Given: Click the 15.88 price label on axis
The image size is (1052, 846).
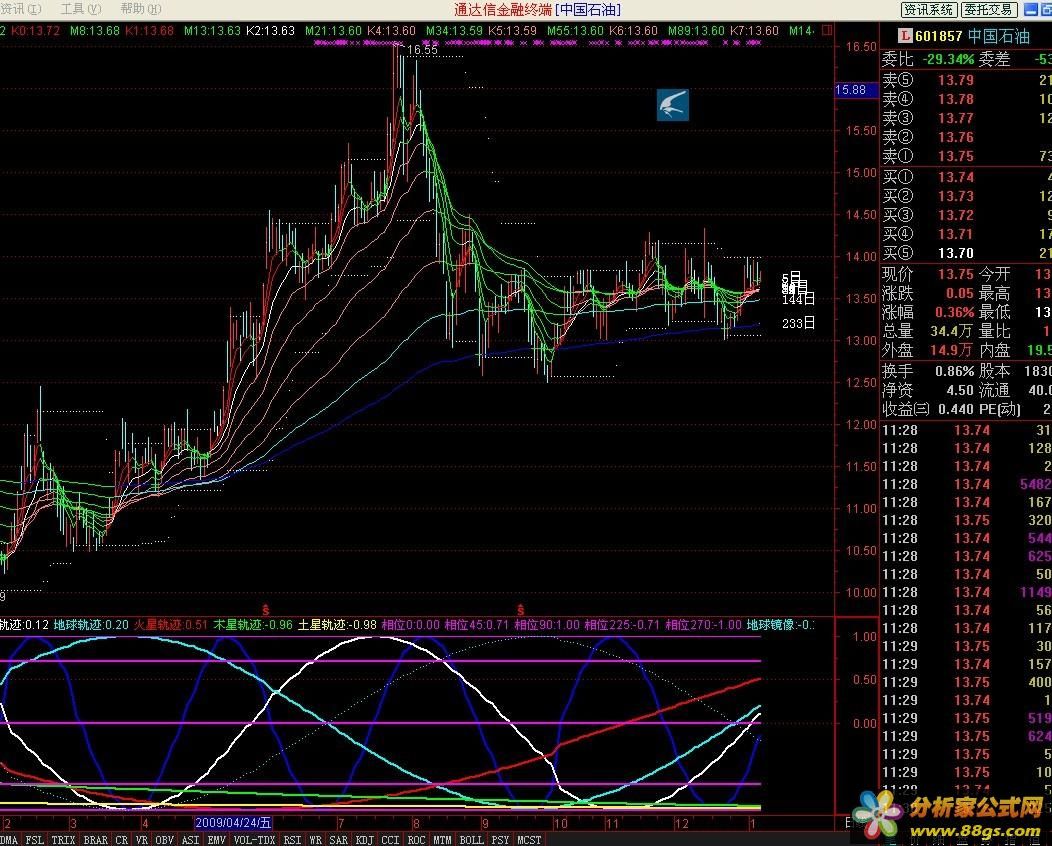Looking at the screenshot, I should (x=855, y=90).
